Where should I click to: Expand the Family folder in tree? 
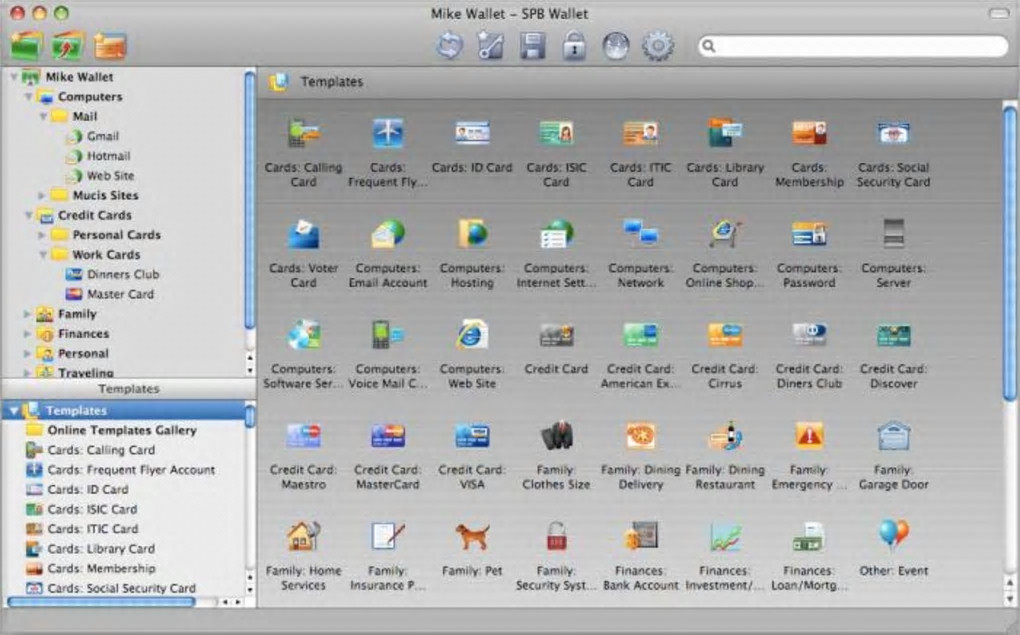[x=28, y=314]
